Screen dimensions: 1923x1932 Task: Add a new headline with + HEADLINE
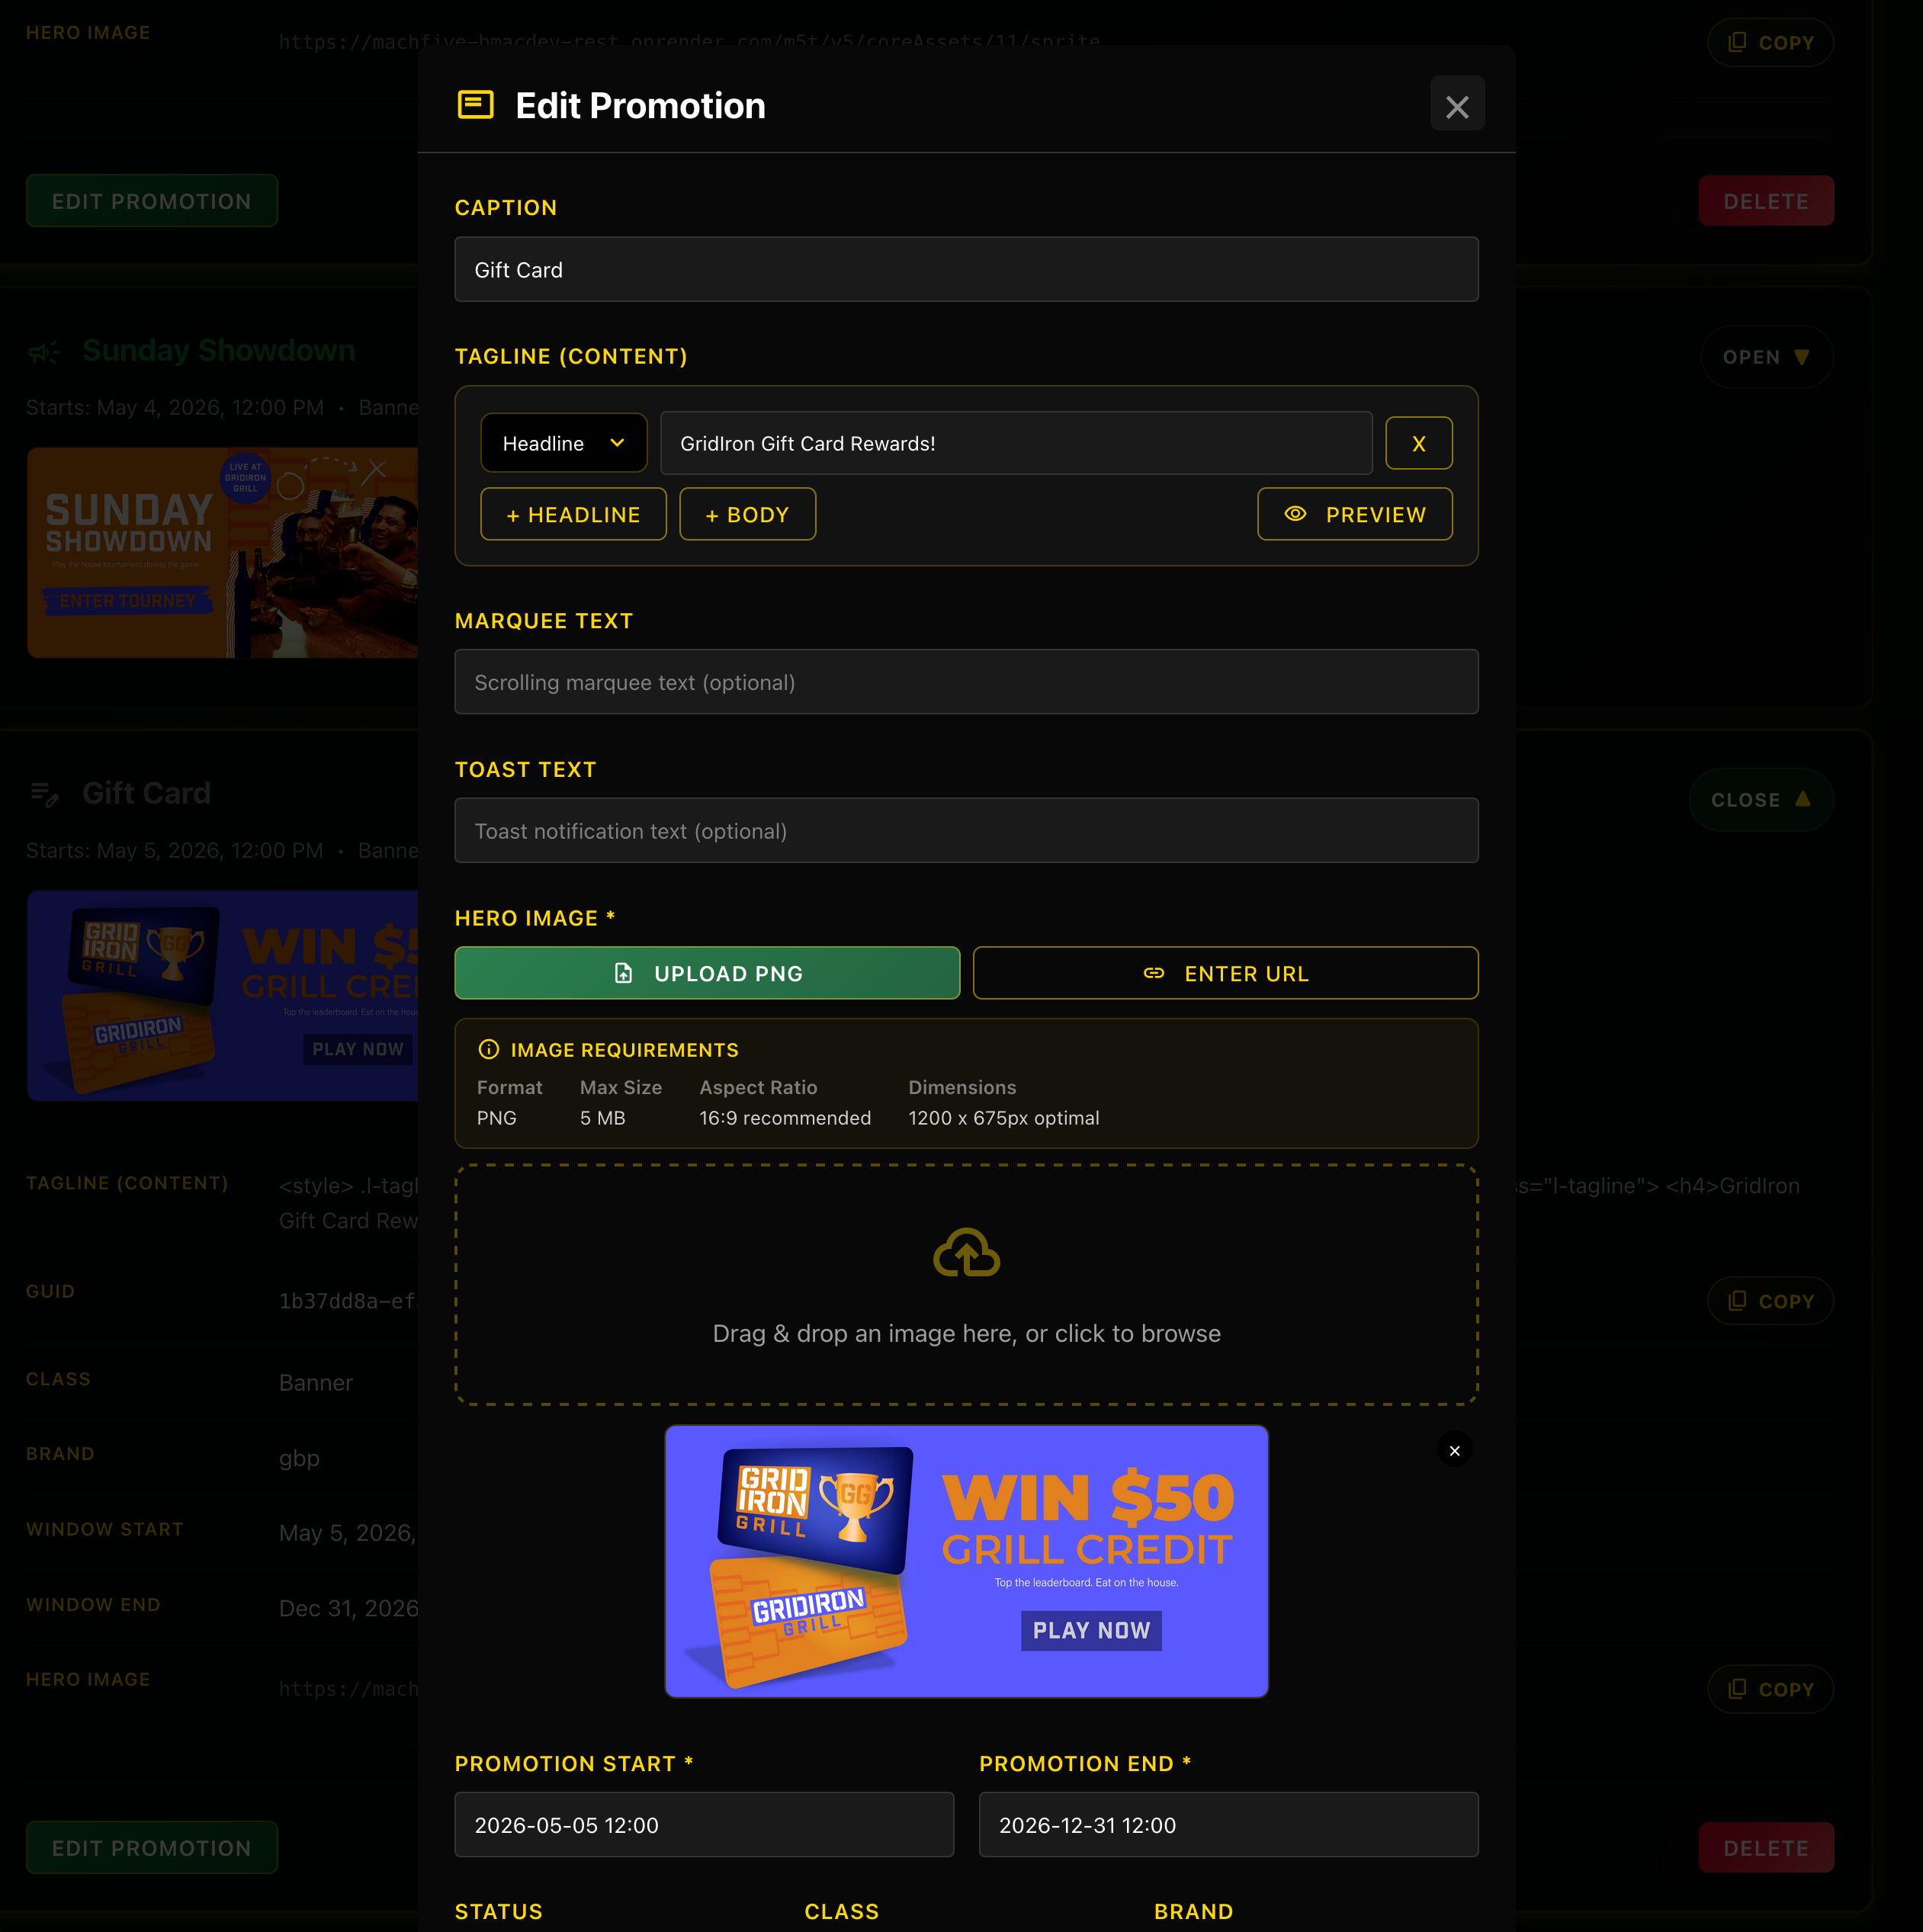click(573, 514)
